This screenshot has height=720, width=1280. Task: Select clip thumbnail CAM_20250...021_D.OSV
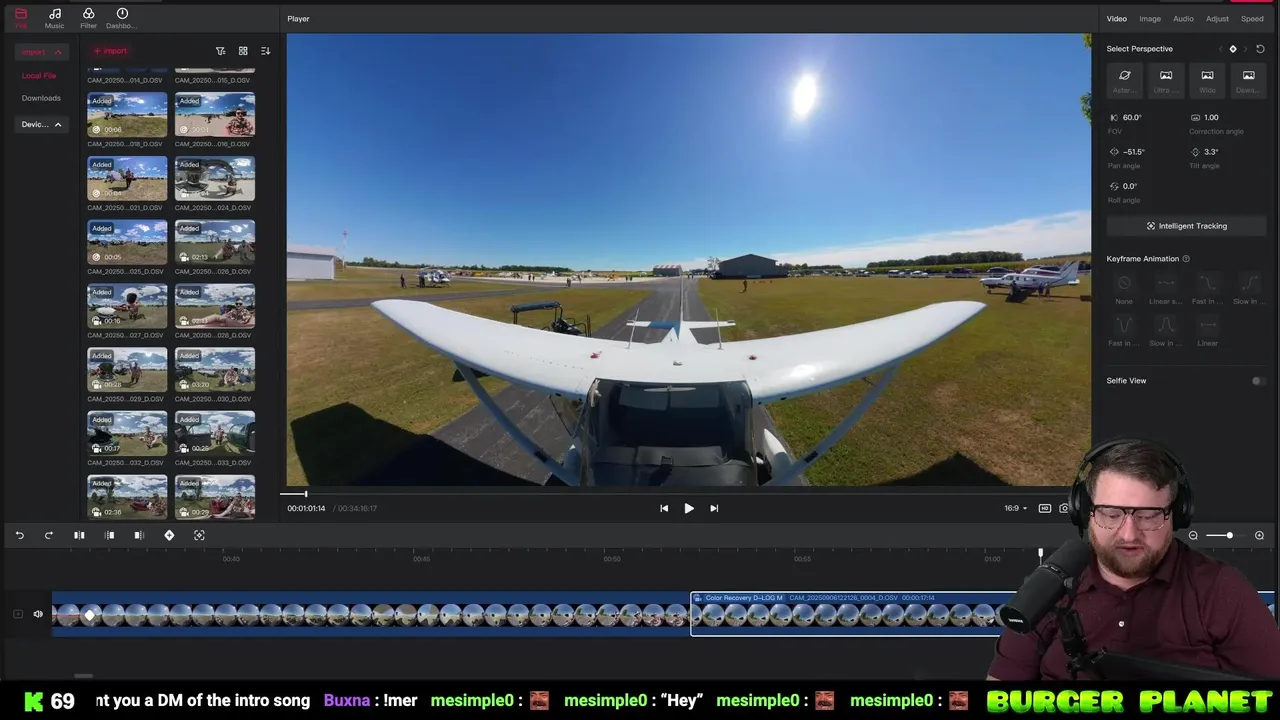[127, 179]
